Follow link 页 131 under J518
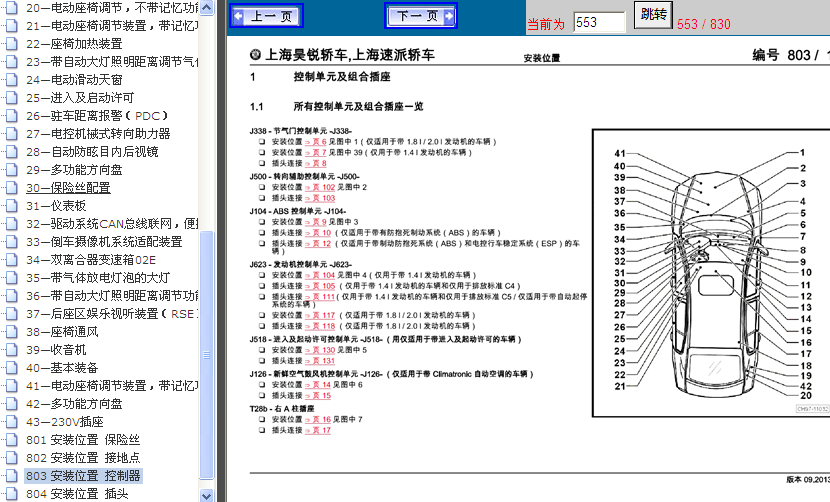Screen dimensions: 830x502 (x=320, y=361)
